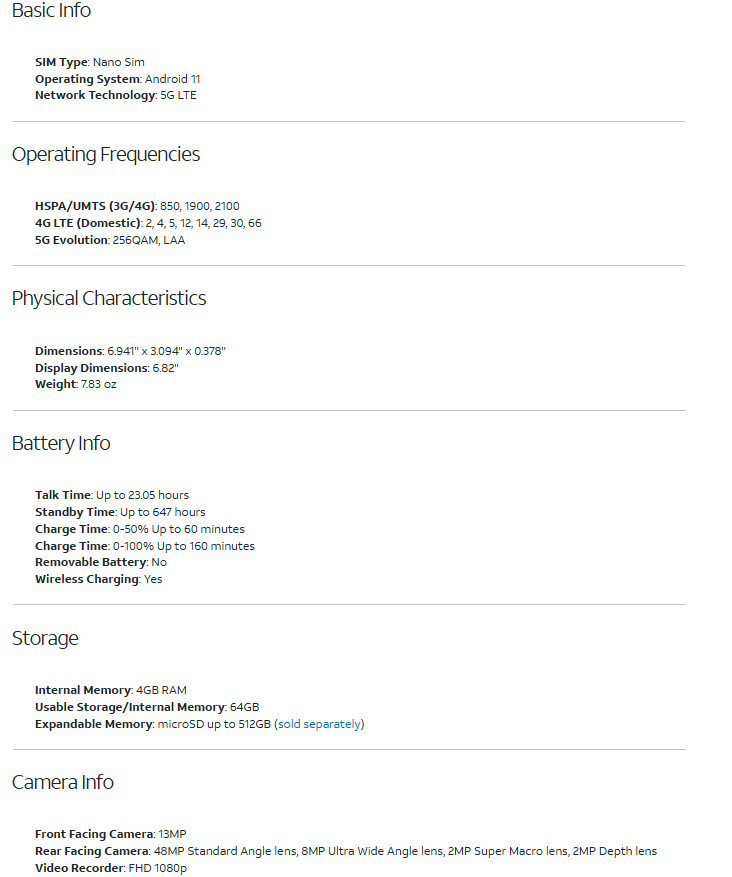Viewport: 732px width, 877px height.
Task: Select the Operating Frequencies heading
Action: (x=106, y=154)
